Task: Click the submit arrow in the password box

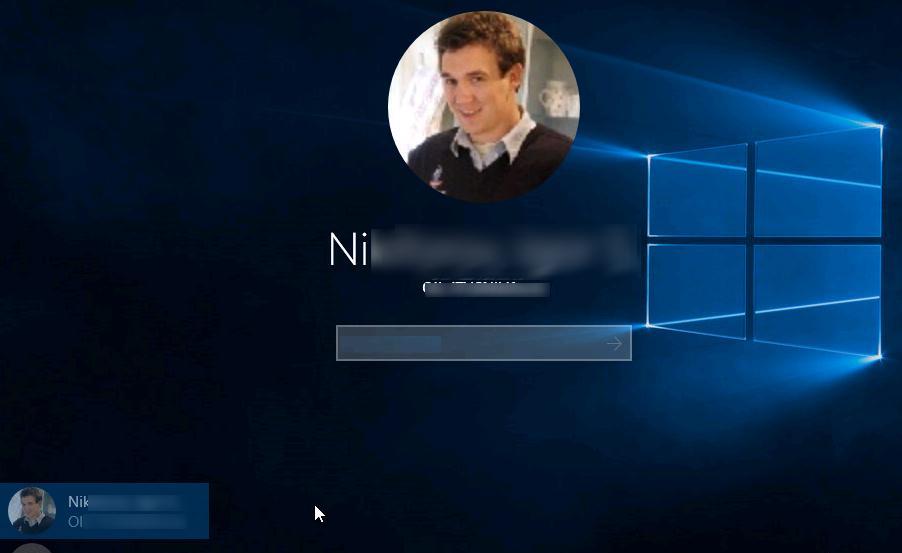Action: pos(614,344)
